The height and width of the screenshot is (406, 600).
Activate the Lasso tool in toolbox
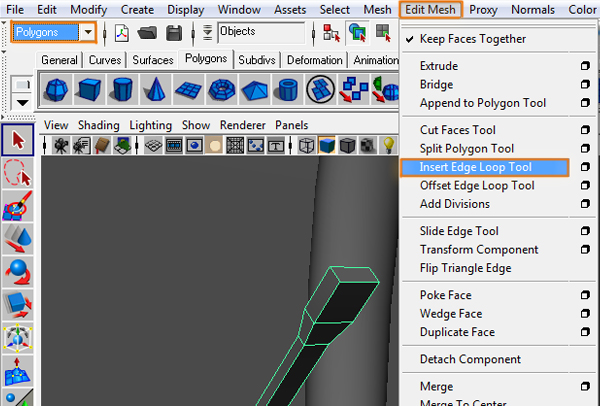click(18, 173)
